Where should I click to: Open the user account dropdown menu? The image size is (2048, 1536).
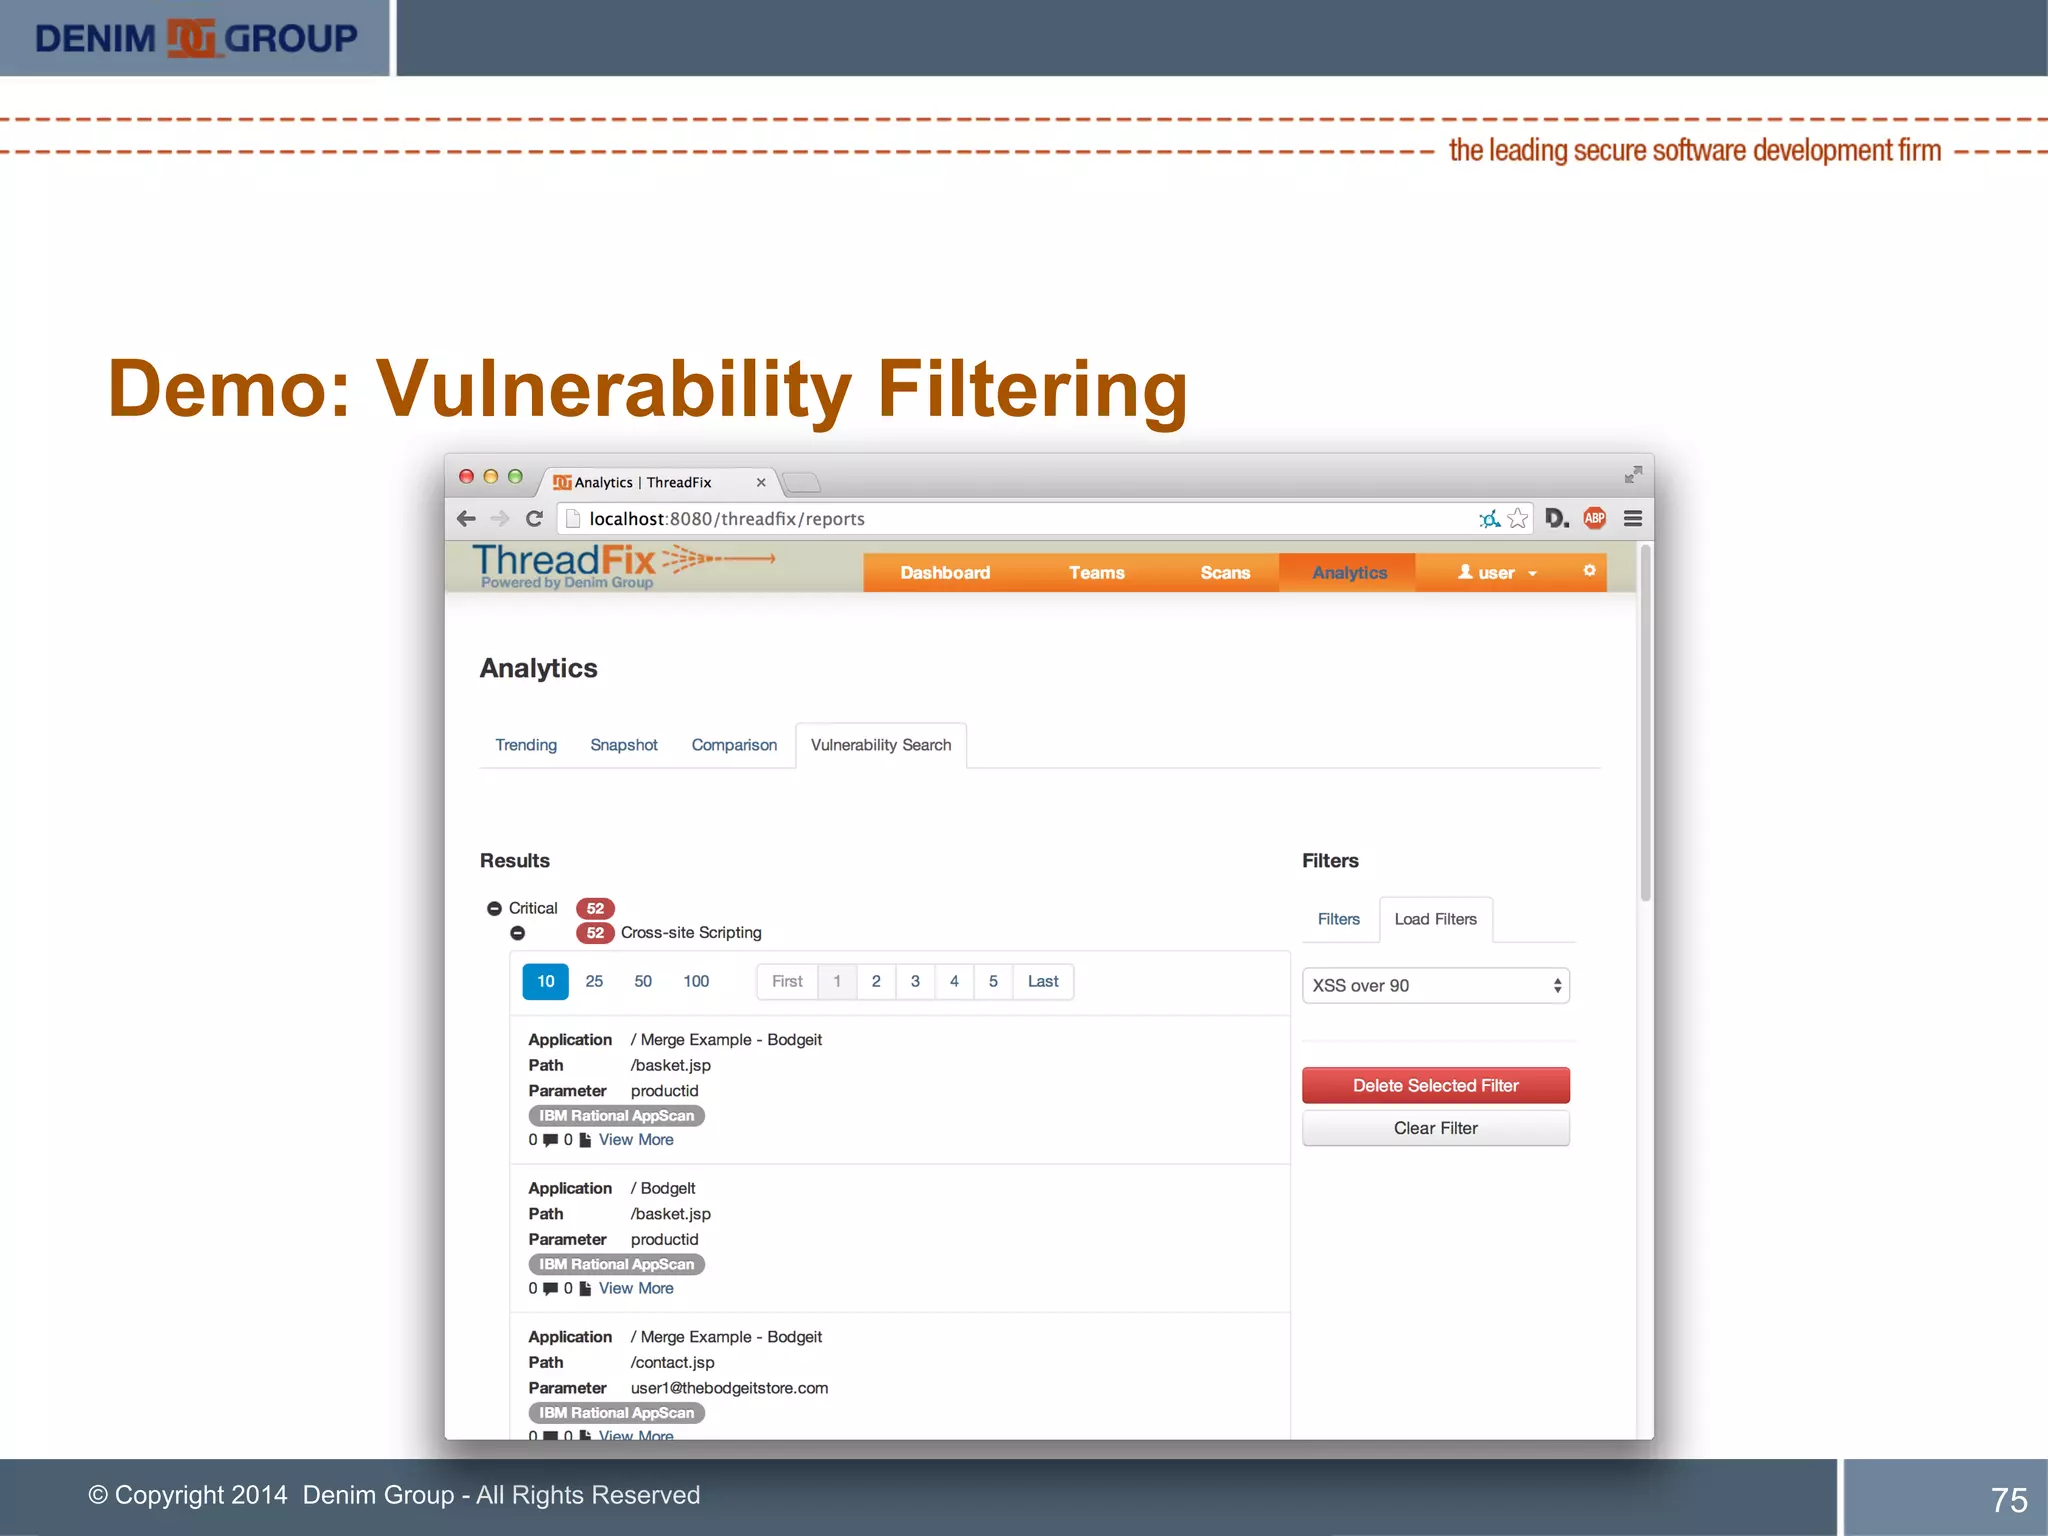point(1497,573)
